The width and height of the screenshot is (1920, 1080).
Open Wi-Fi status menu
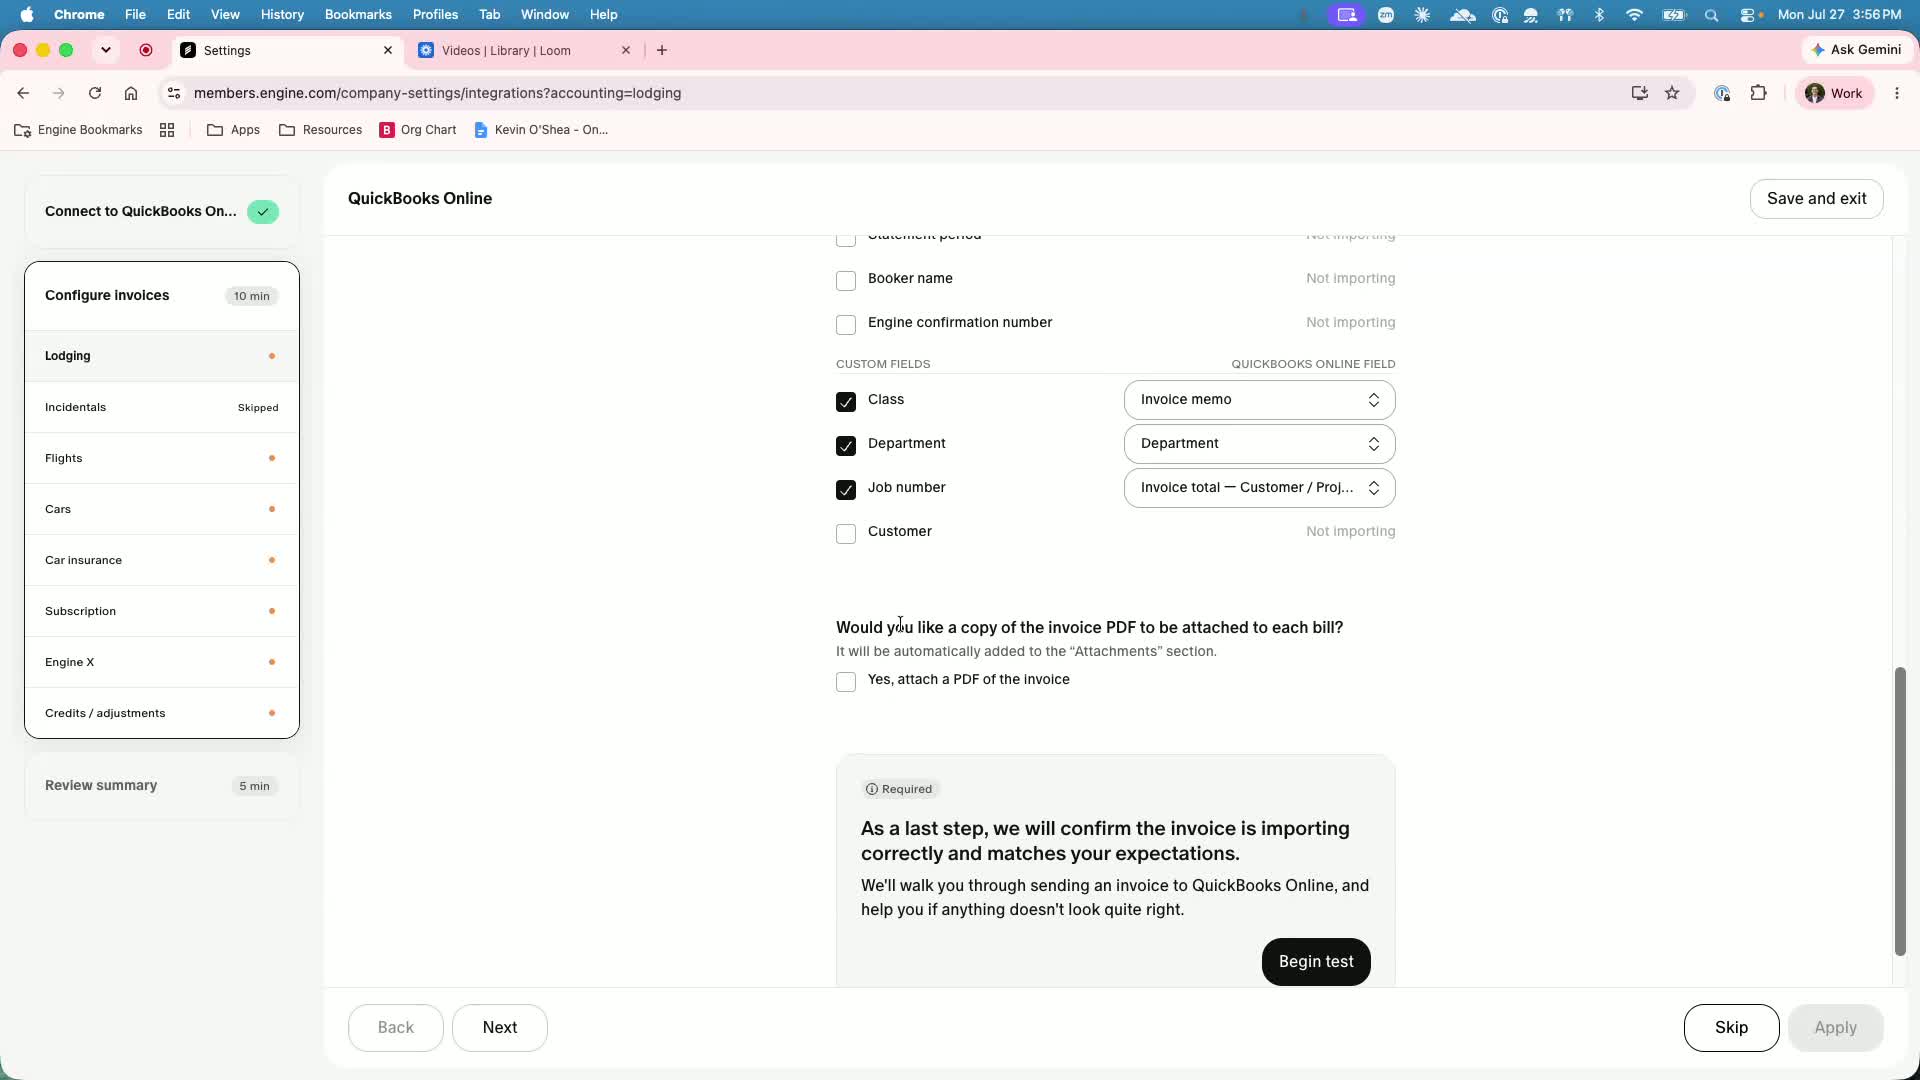point(1634,15)
